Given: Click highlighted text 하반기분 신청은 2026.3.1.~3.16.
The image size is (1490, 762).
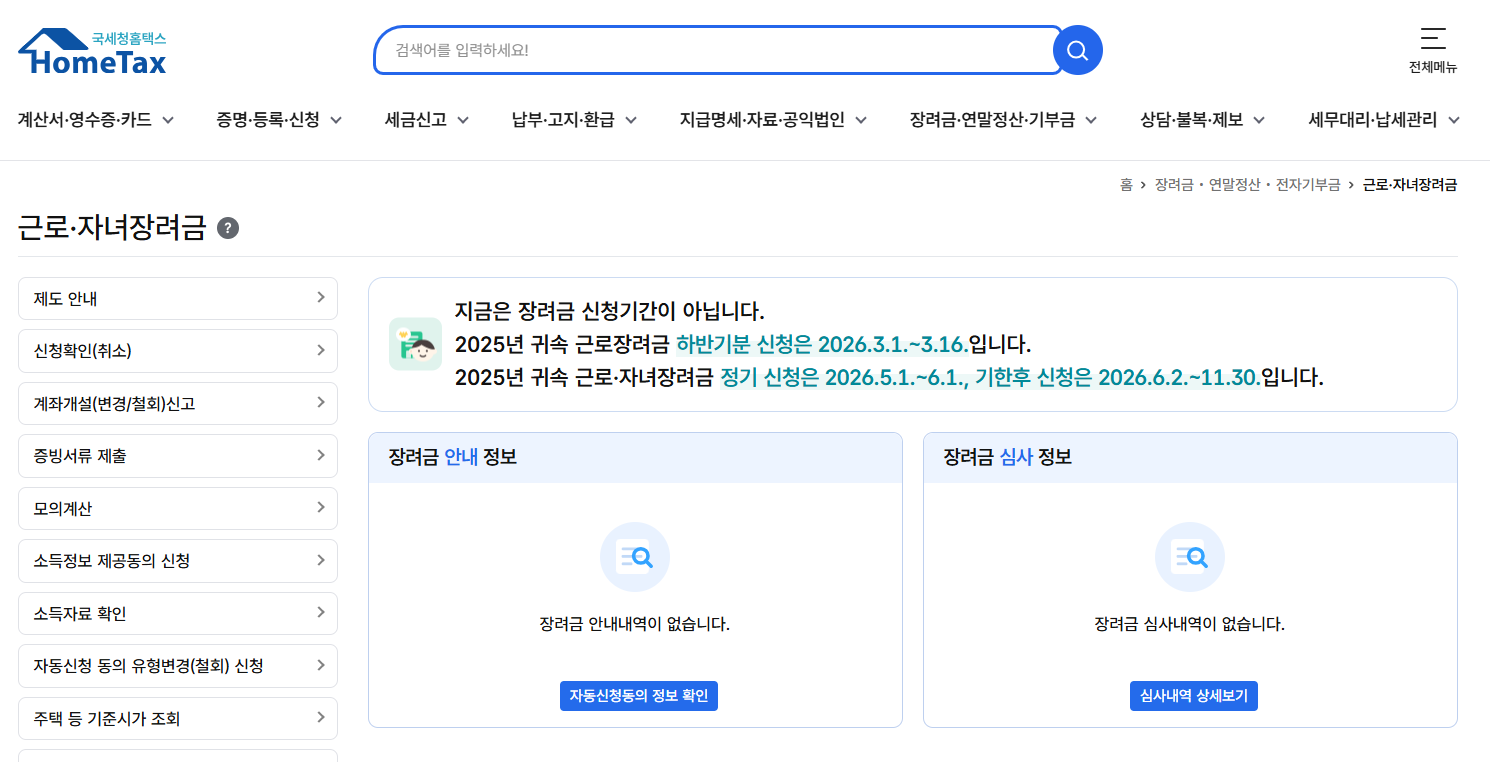Looking at the screenshot, I should click(x=822, y=345).
